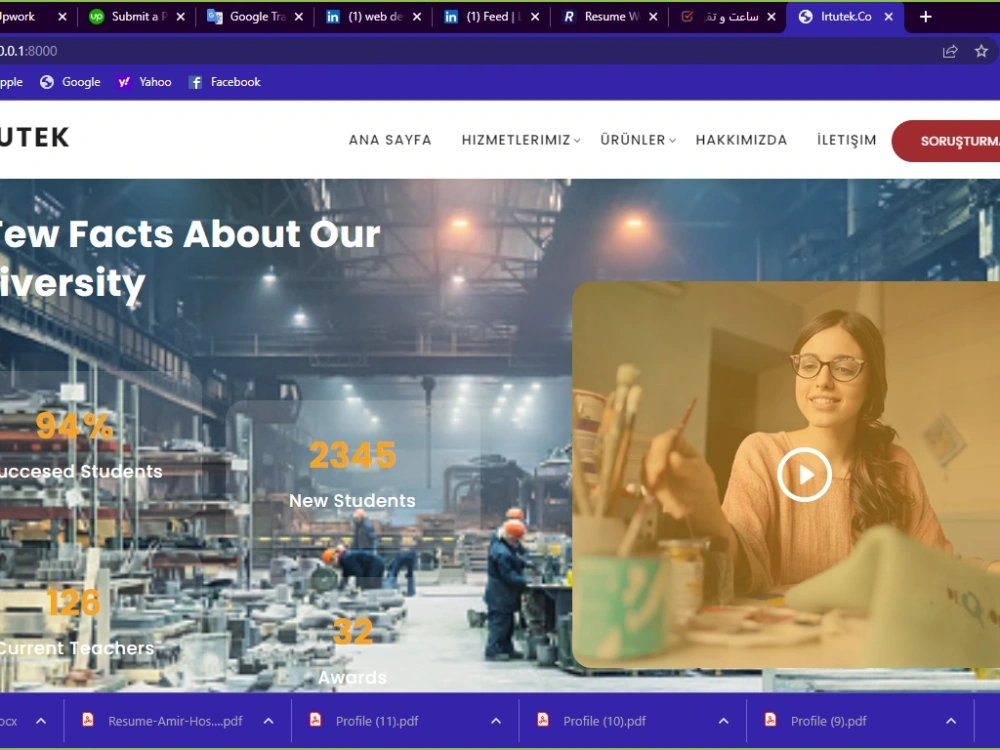Open the new tab plus button
1000x750 pixels.
[x=925, y=17]
